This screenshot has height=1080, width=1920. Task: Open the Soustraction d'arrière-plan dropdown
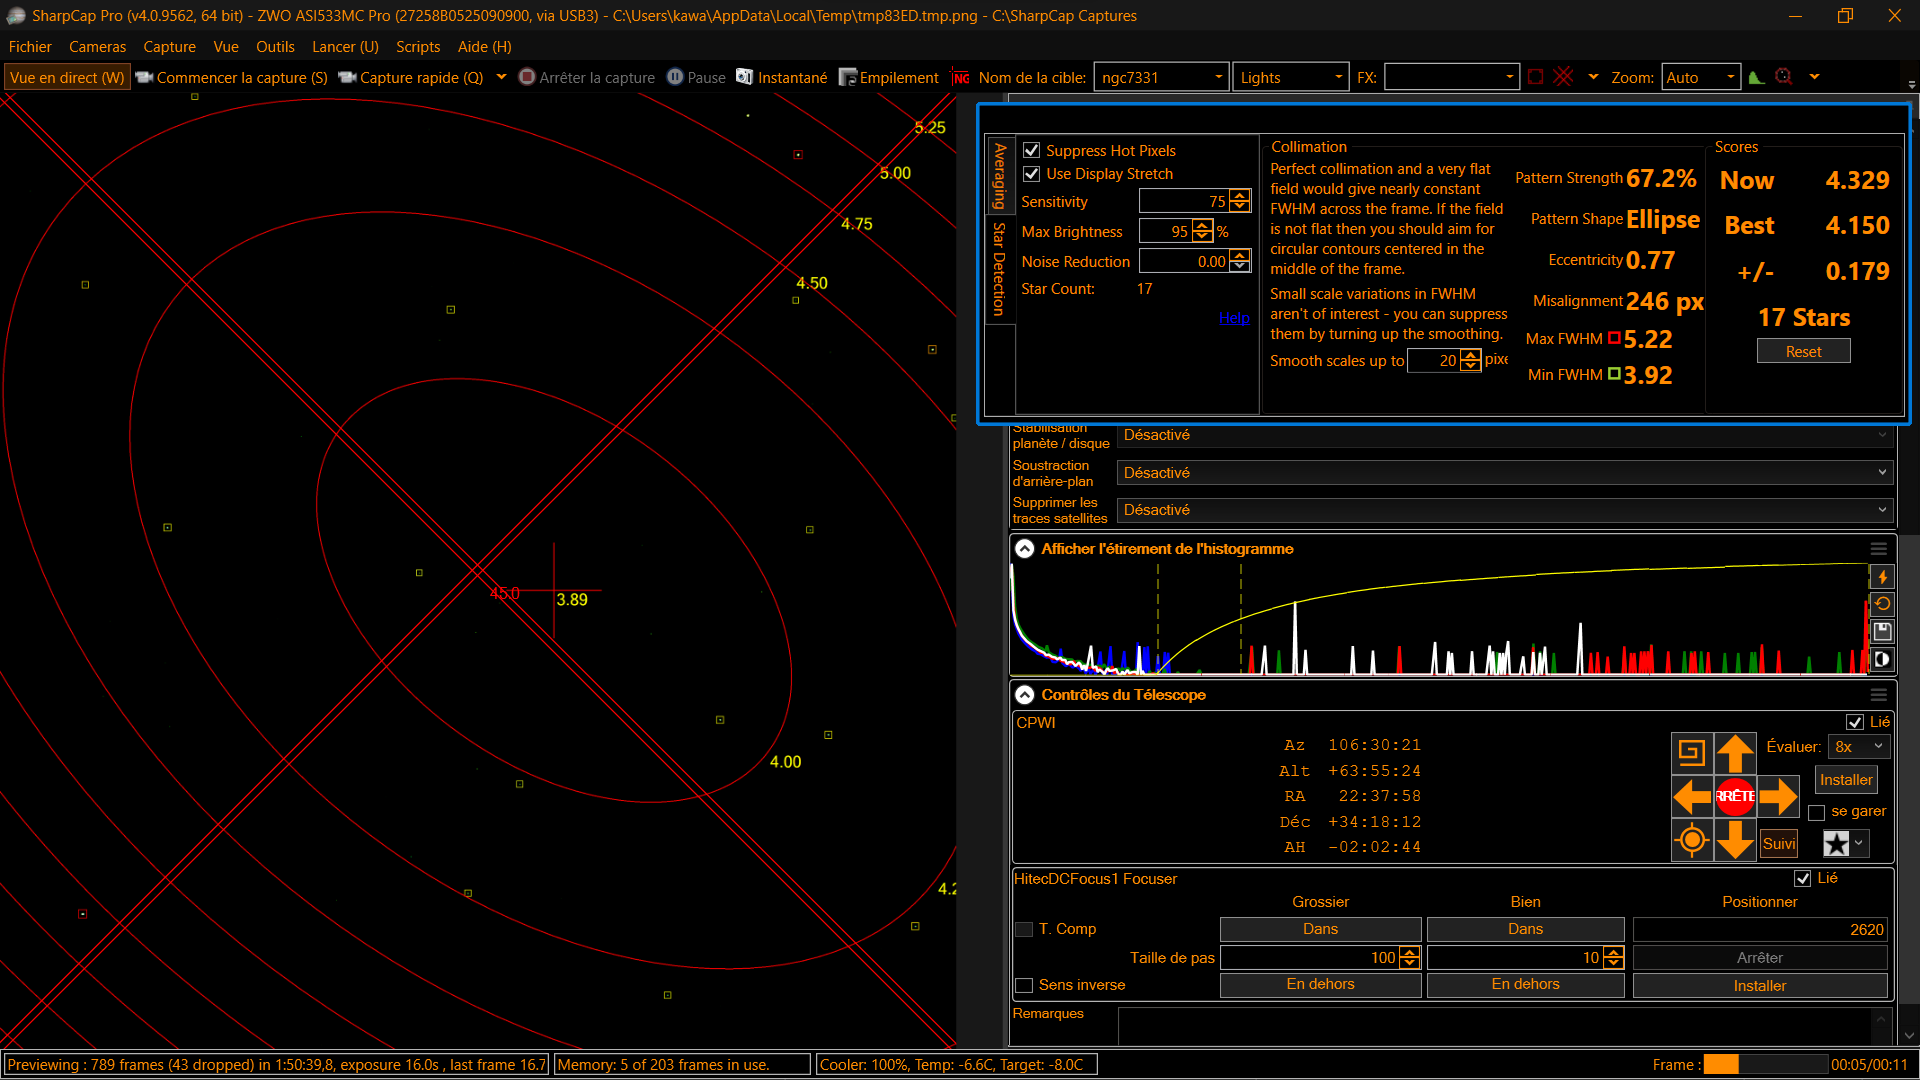[x=1505, y=472]
